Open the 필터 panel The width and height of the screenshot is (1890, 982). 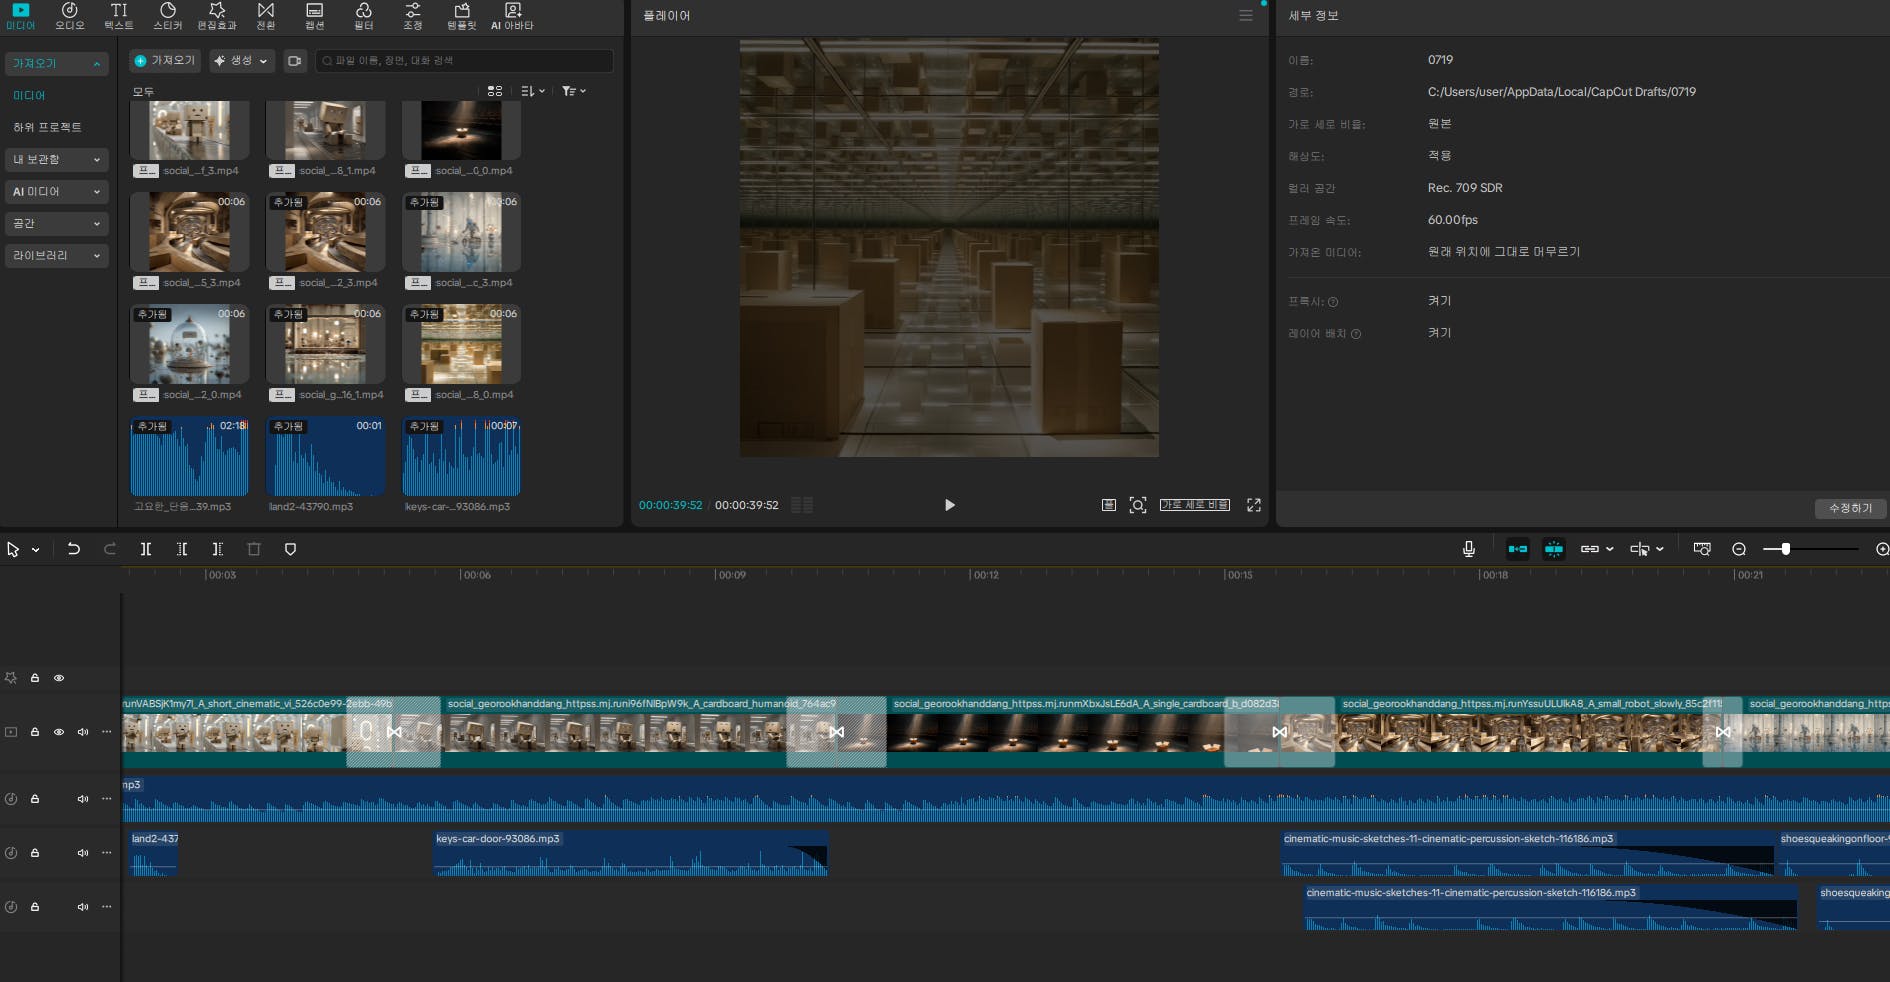pos(364,16)
